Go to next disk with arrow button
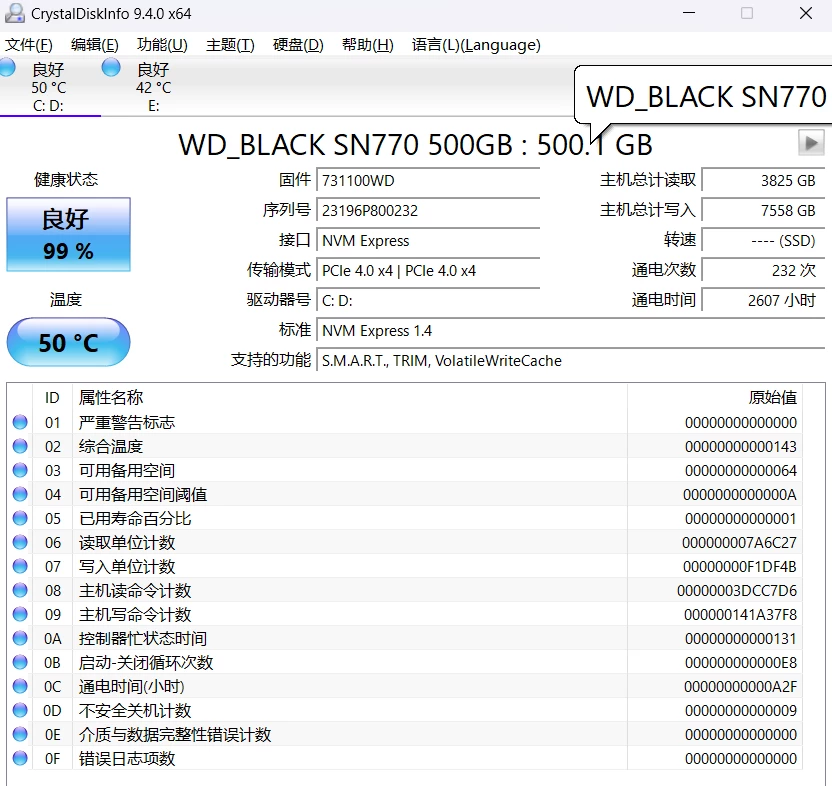 pyautogui.click(x=811, y=142)
